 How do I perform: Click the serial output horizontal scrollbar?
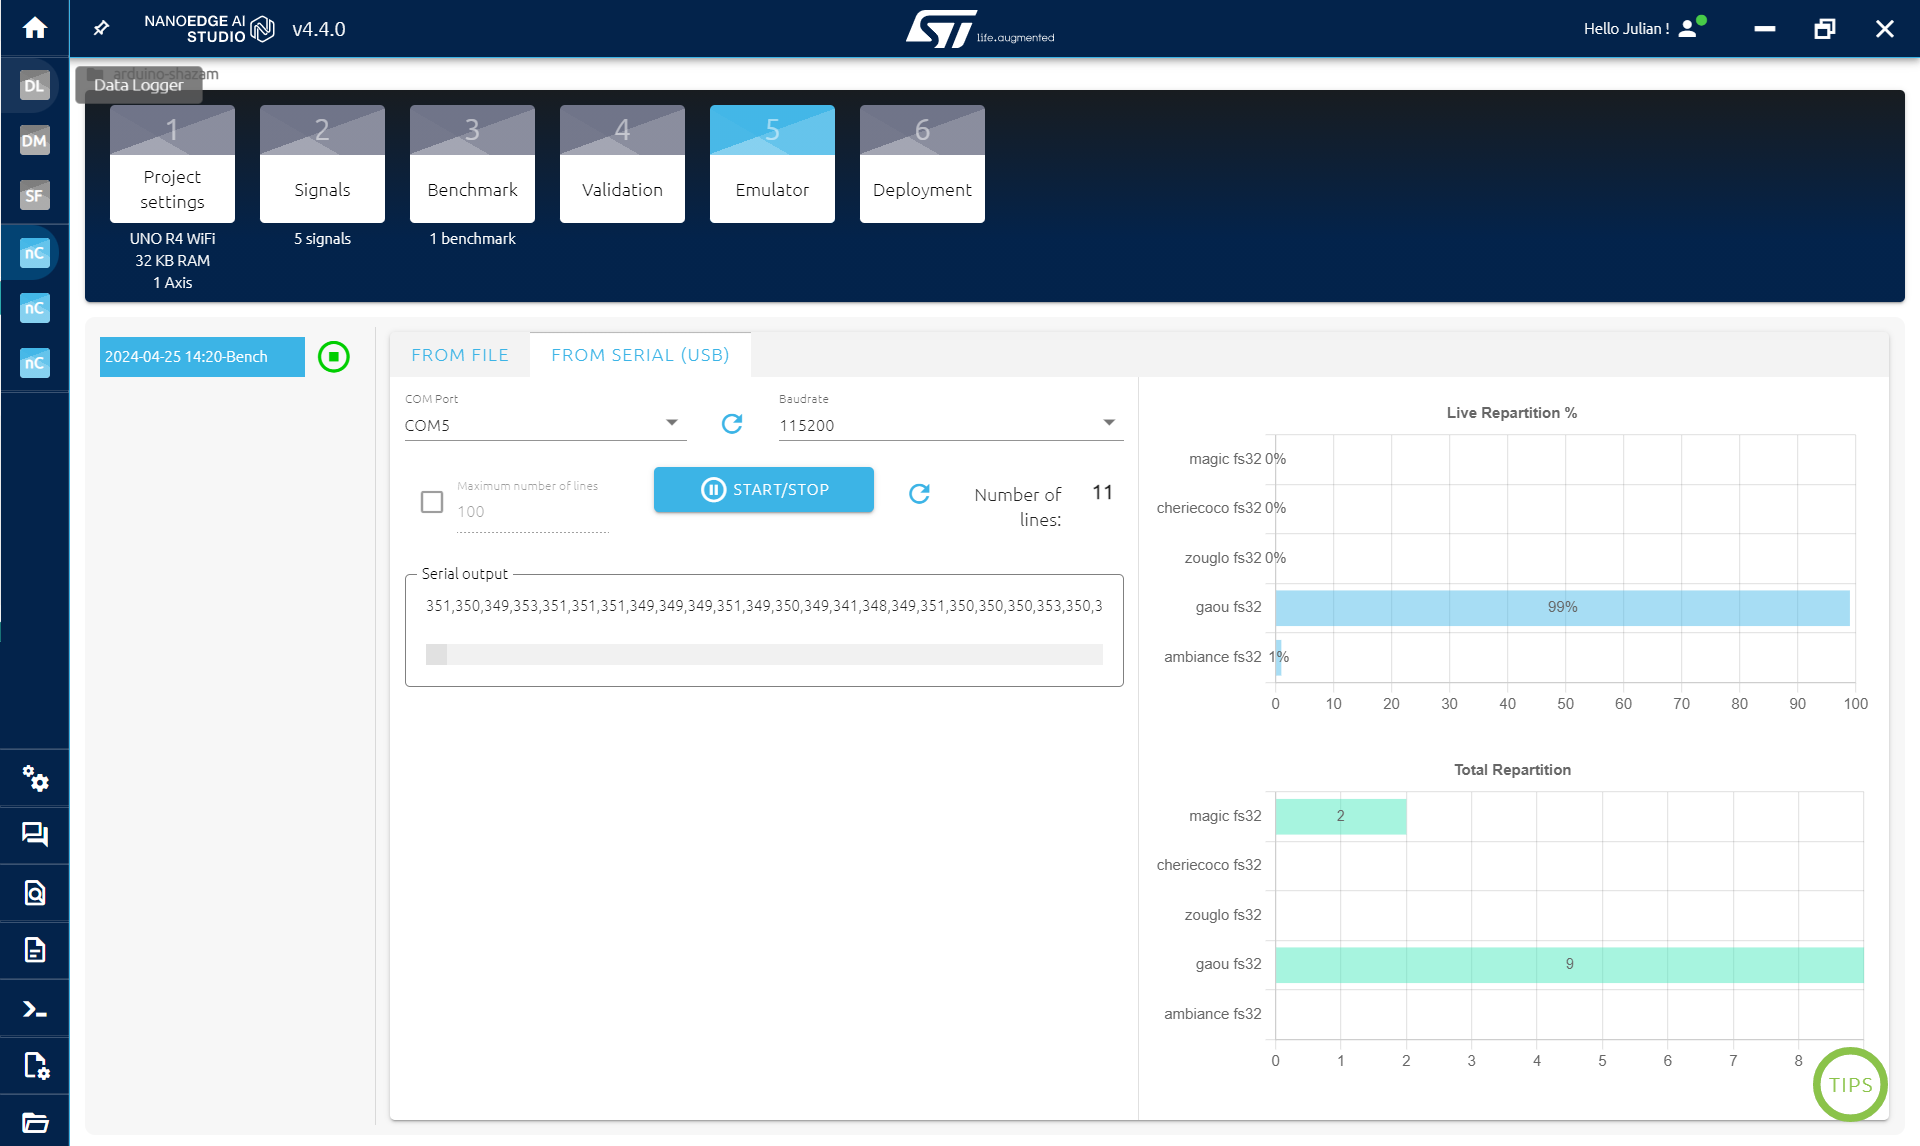[764, 655]
